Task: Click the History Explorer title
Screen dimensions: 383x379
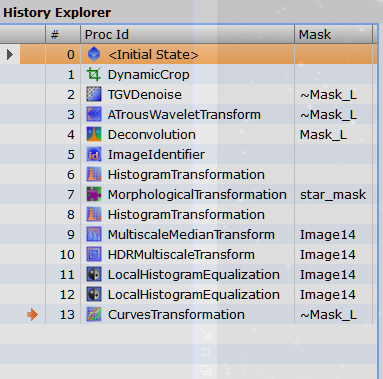Action: pyautogui.click(x=57, y=13)
